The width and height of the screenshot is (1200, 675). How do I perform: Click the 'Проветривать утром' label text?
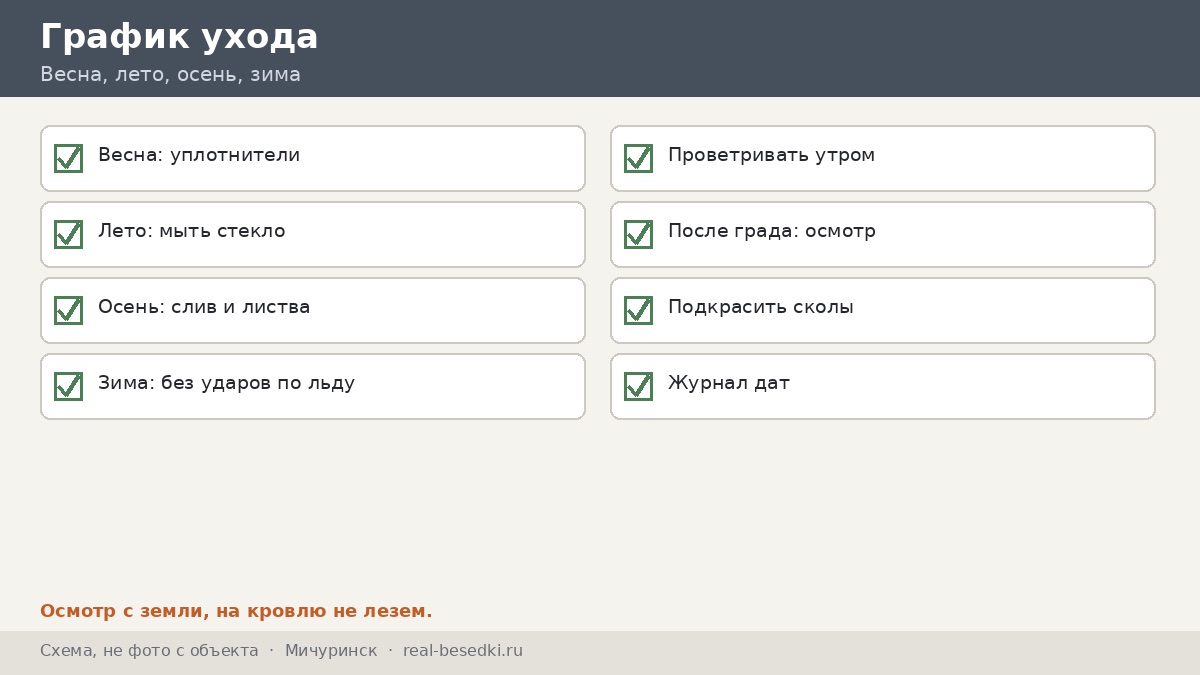(771, 155)
